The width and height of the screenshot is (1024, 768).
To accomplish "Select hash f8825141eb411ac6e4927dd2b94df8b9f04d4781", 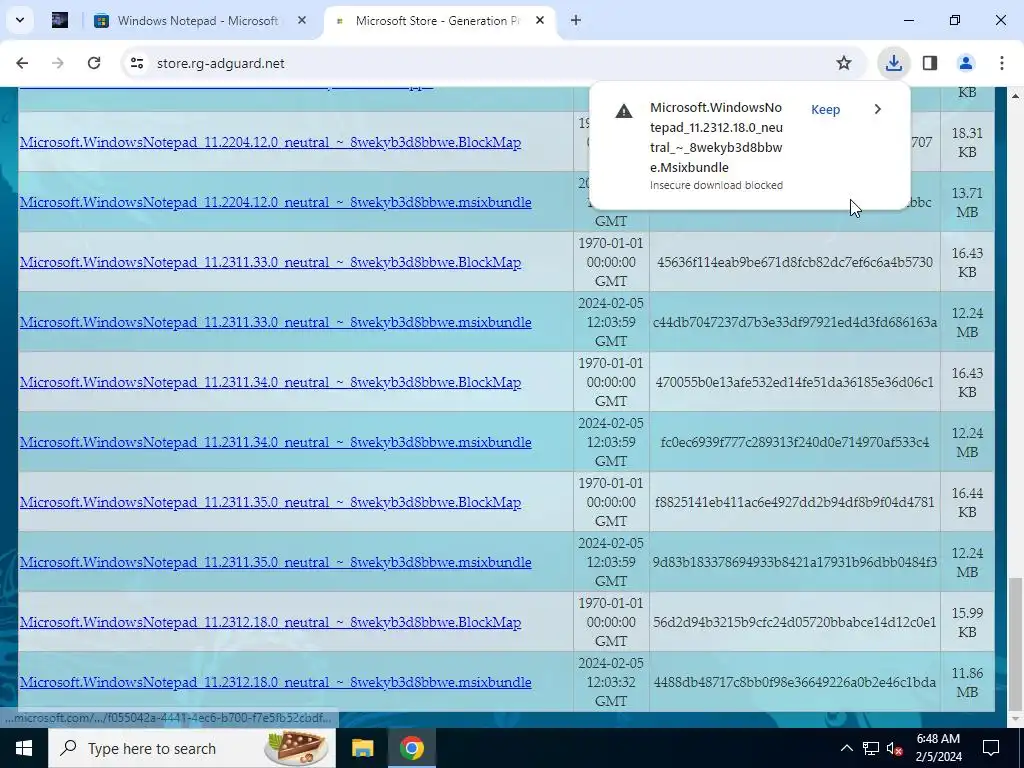I will click(x=795, y=503).
